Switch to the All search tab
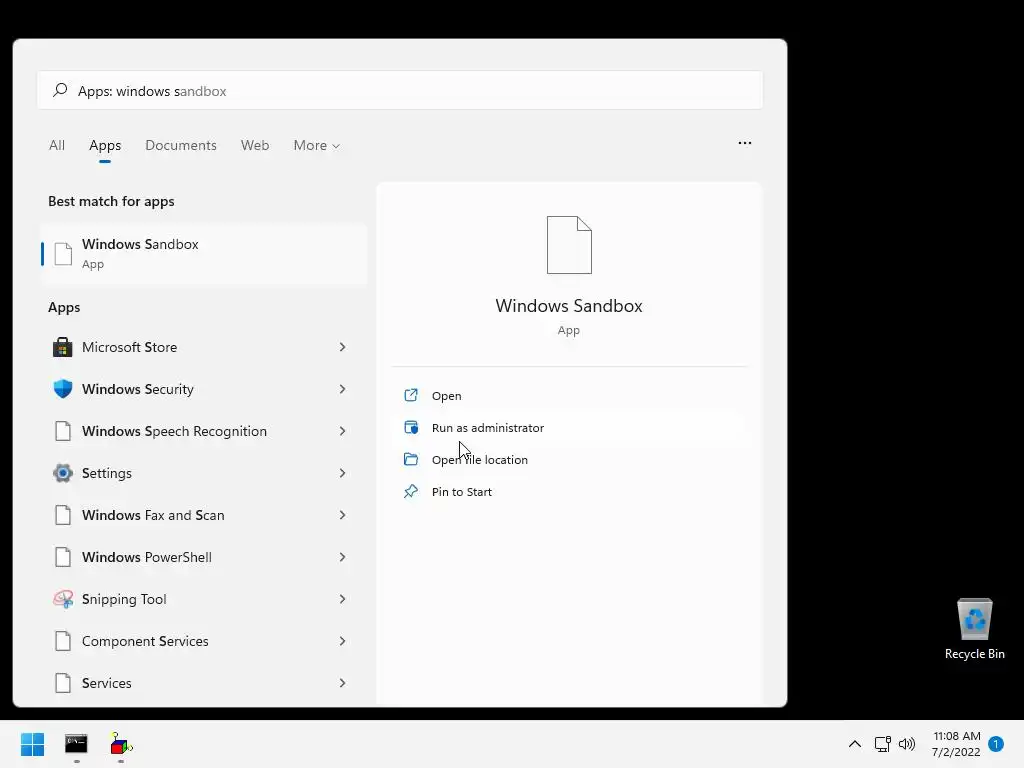 (57, 145)
